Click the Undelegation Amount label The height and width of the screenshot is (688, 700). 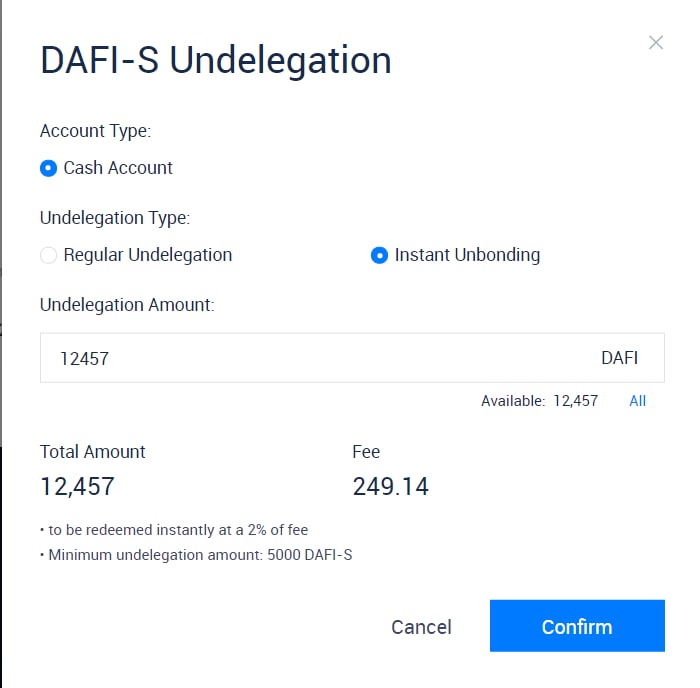127,305
